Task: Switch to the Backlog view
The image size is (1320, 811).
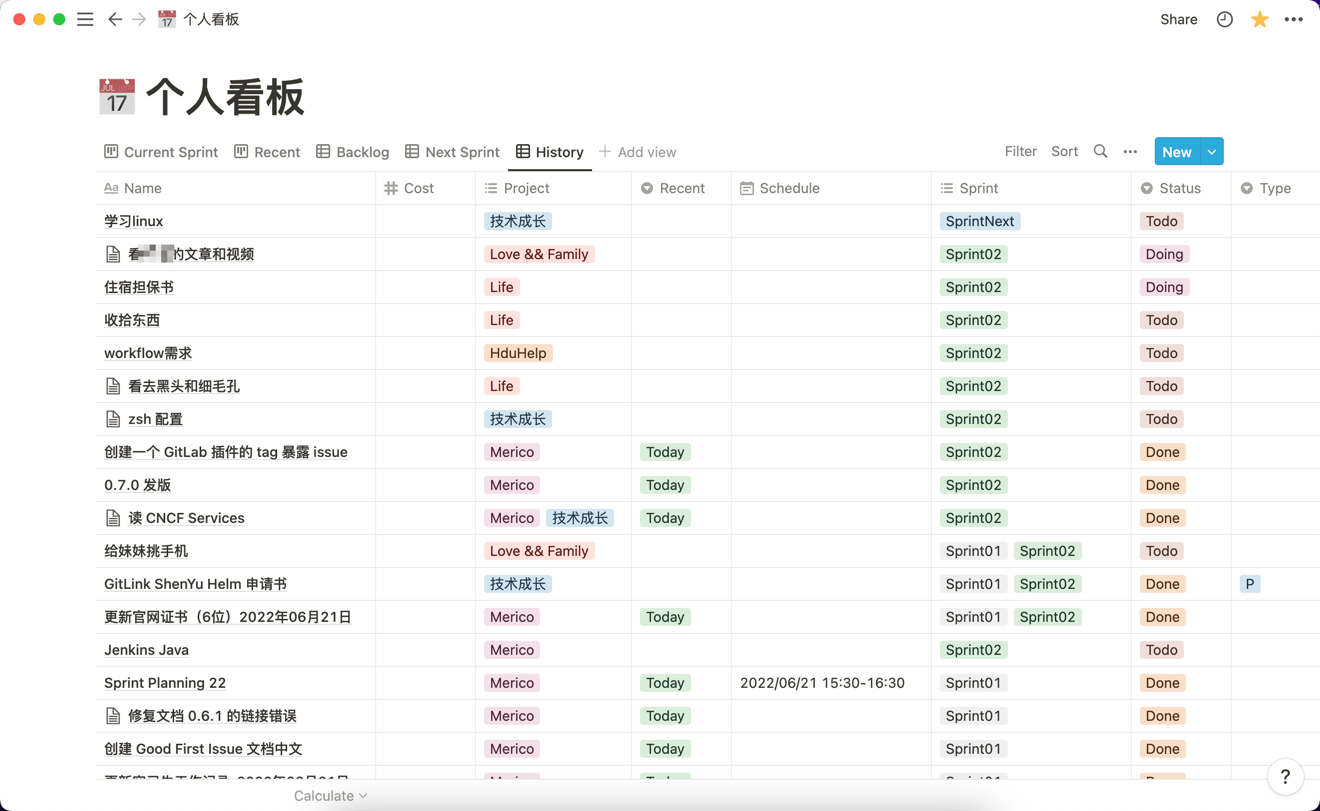Action: pyautogui.click(x=352, y=151)
